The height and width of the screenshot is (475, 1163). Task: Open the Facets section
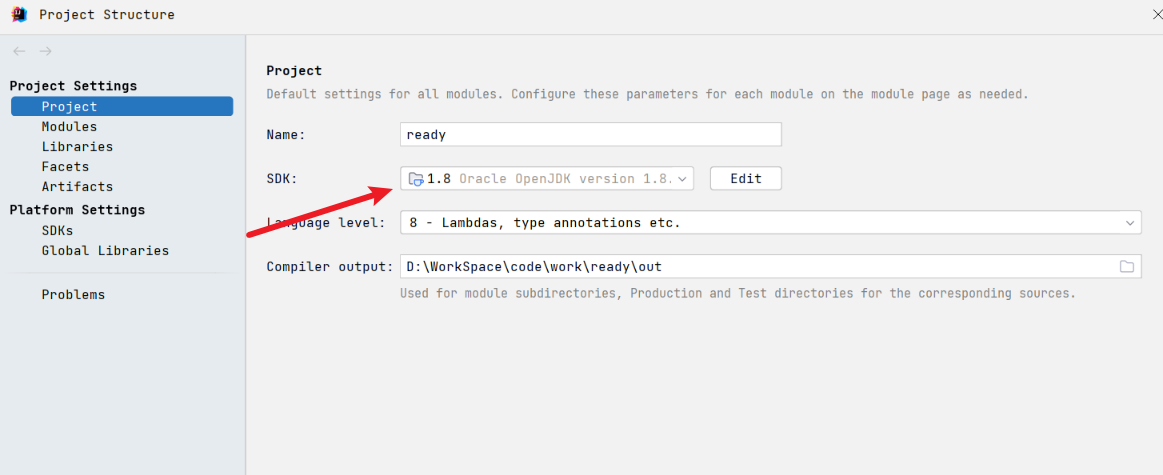(65, 167)
